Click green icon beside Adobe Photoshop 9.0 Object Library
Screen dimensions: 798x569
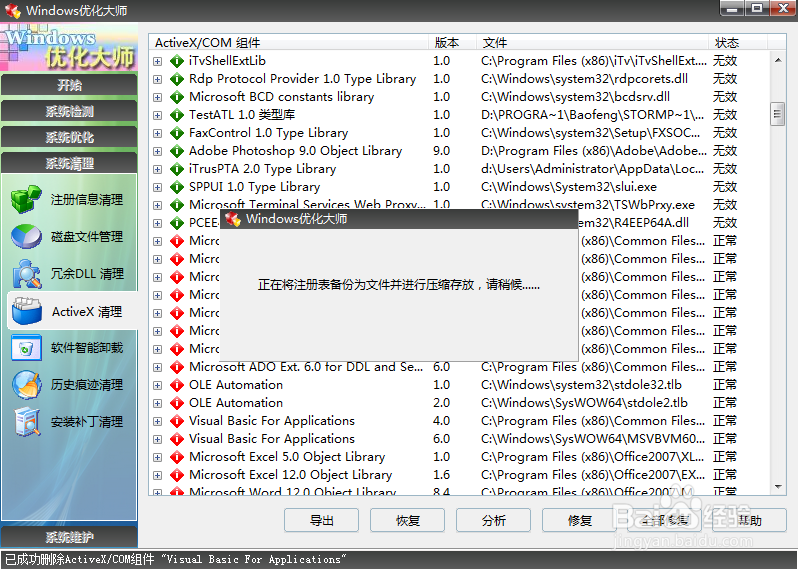click(177, 151)
